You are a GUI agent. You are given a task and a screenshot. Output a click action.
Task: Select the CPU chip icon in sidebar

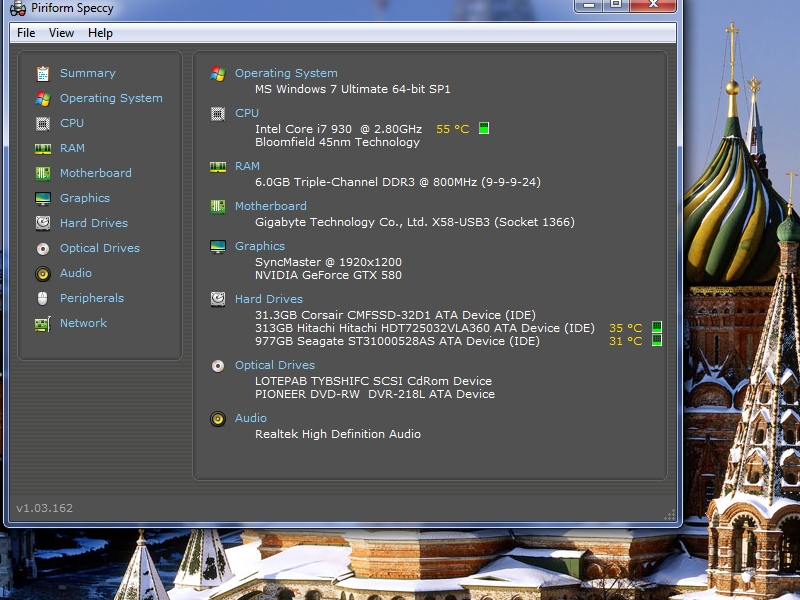[x=43, y=123]
